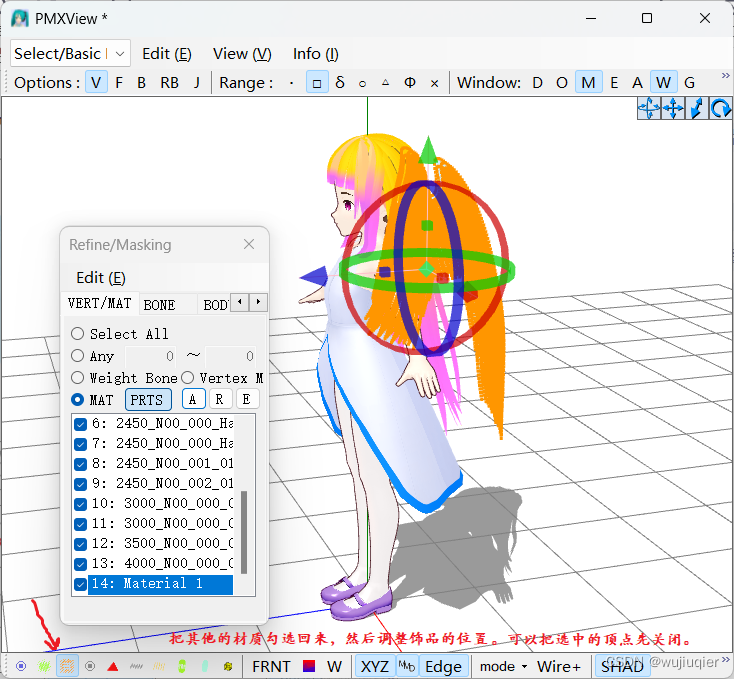The image size is (734, 679).
Task: Toggle the Edge display button
Action: click(443, 666)
